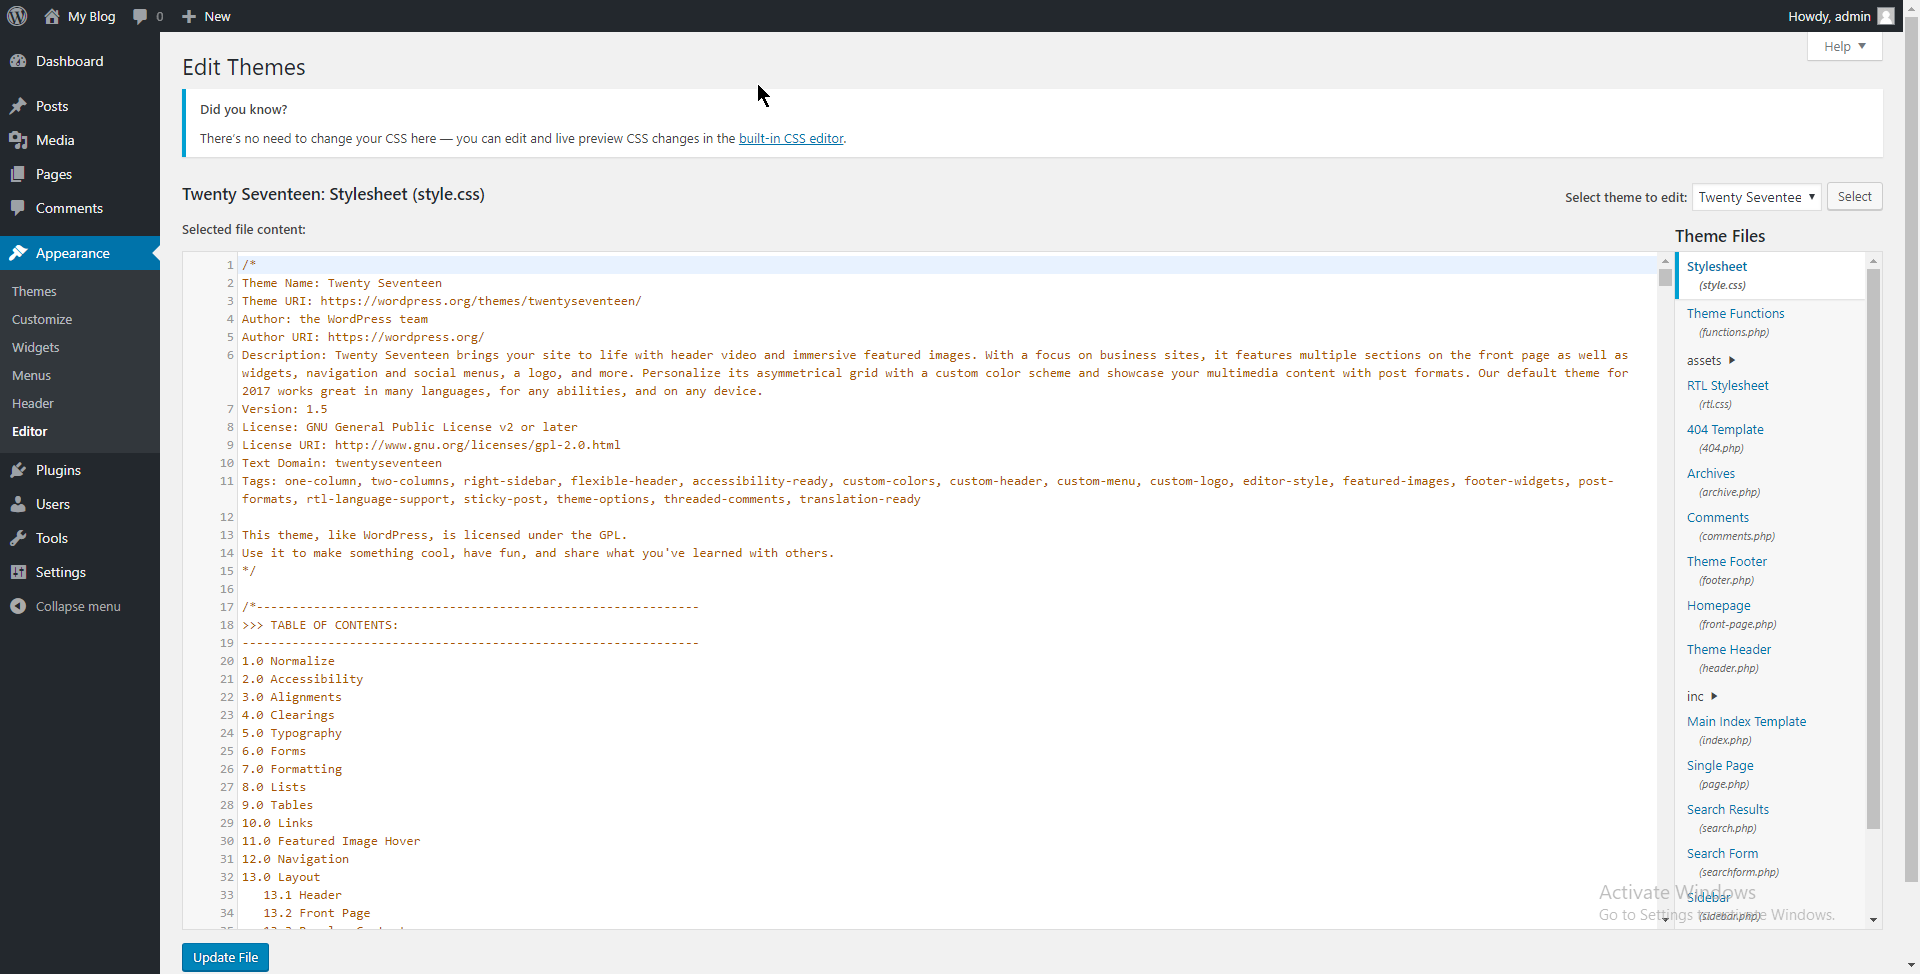Select the Editor submenu item
The height and width of the screenshot is (974, 1920).
tap(30, 431)
